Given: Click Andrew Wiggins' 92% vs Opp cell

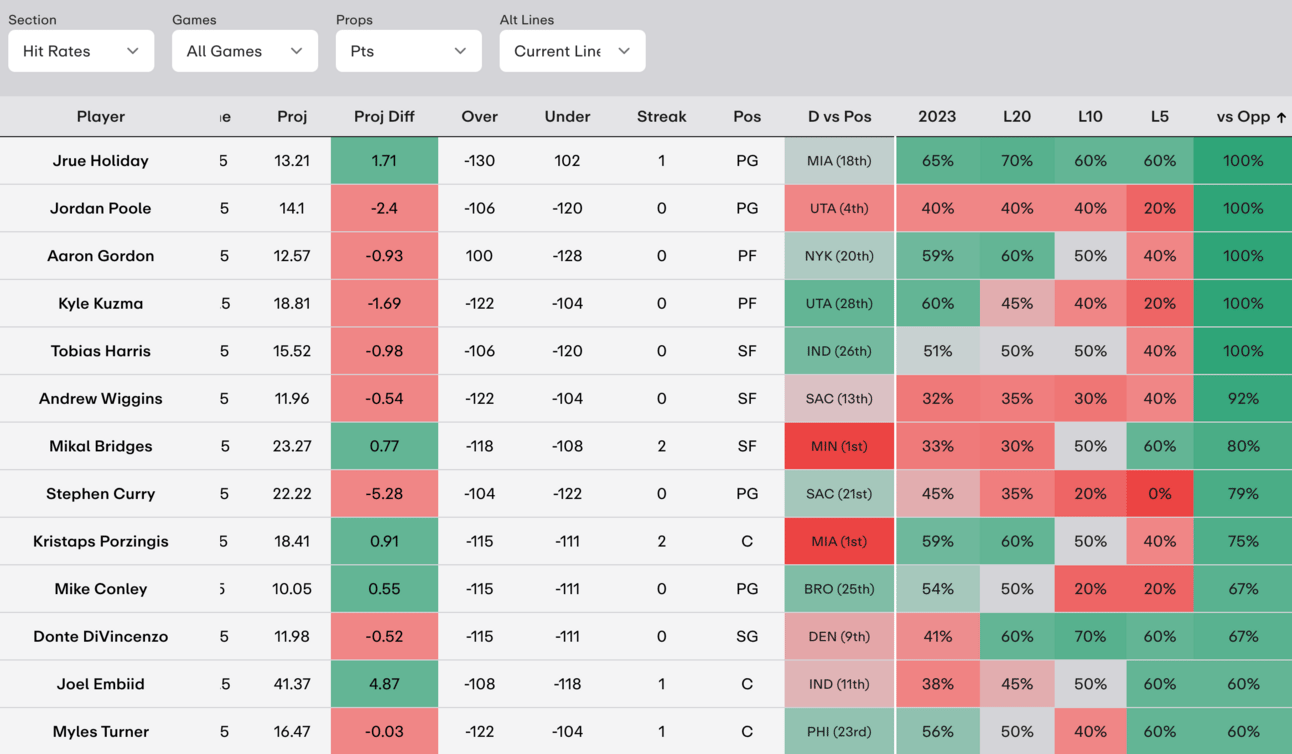Looking at the screenshot, I should (x=1243, y=398).
